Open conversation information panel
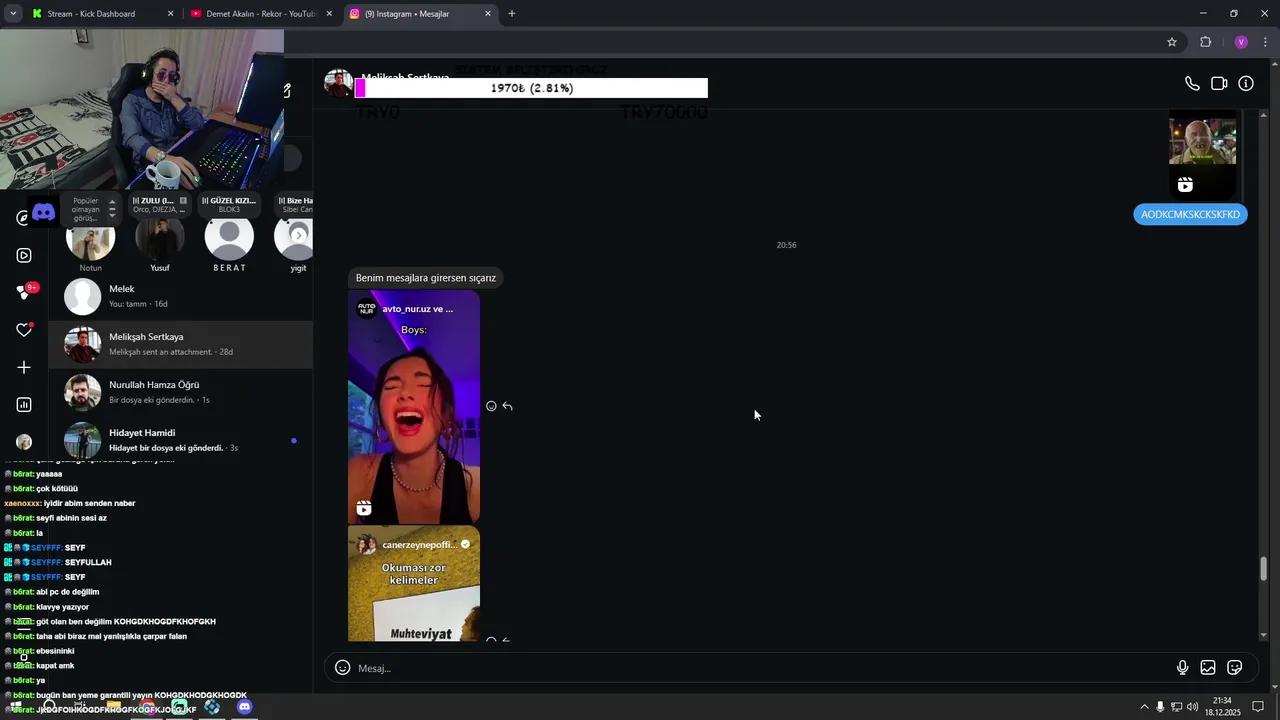Image resolution: width=1280 pixels, height=720 pixels. (1246, 84)
